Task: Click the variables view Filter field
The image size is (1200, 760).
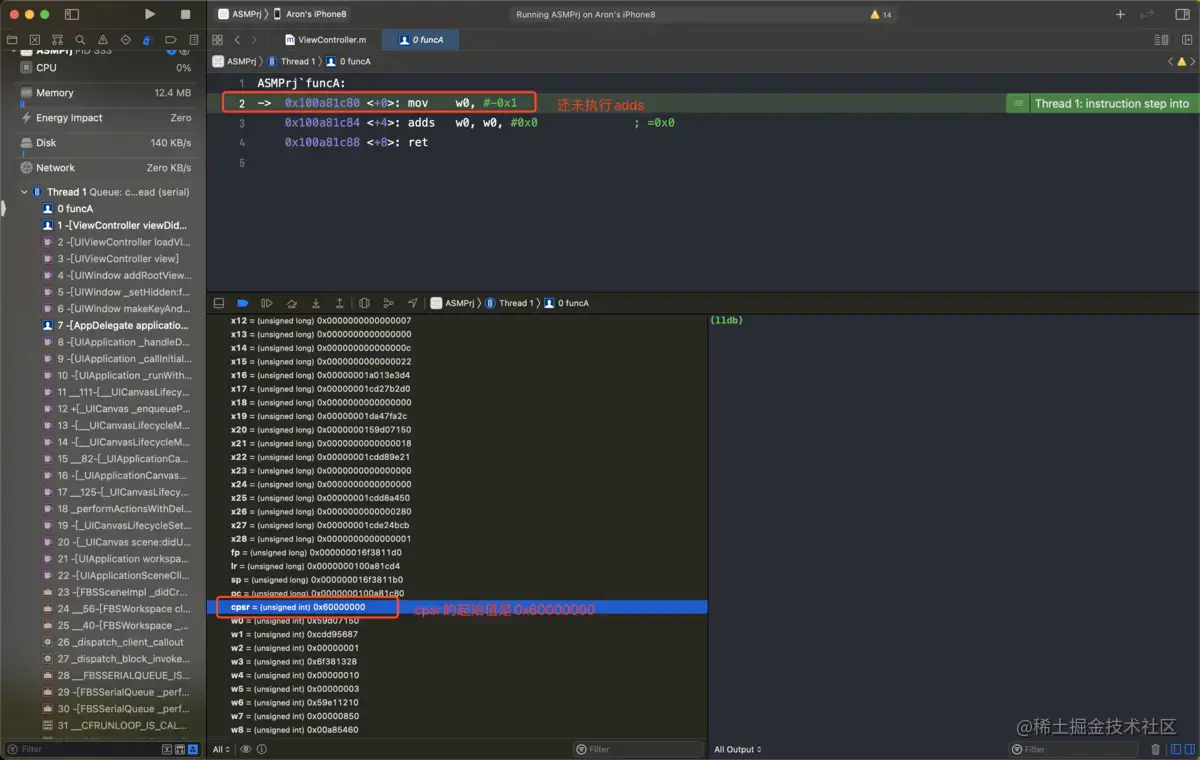Action: point(639,749)
